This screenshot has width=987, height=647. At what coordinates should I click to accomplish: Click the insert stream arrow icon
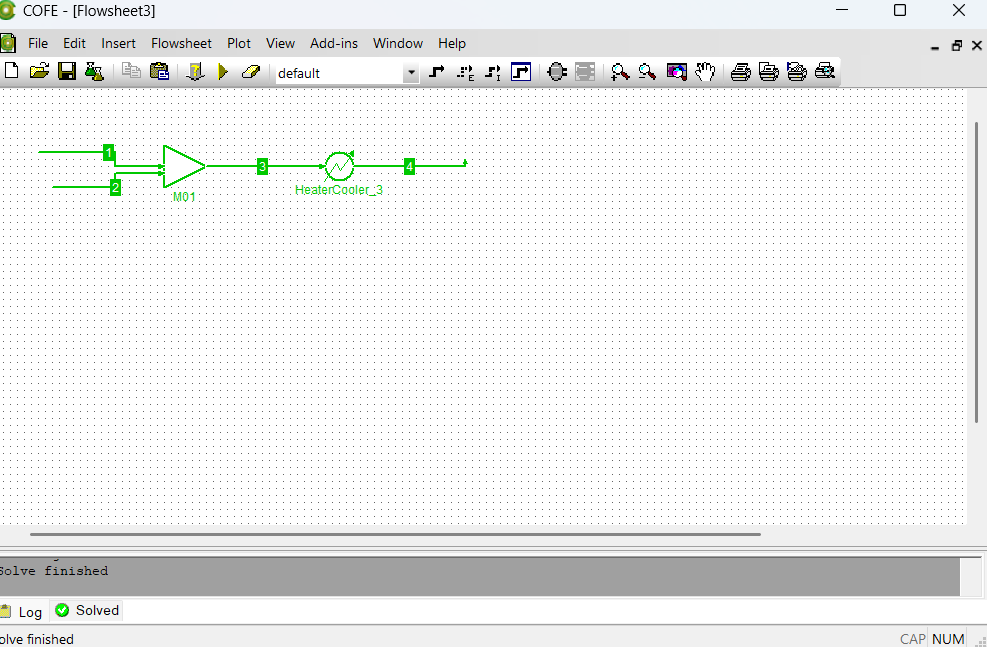pos(437,72)
